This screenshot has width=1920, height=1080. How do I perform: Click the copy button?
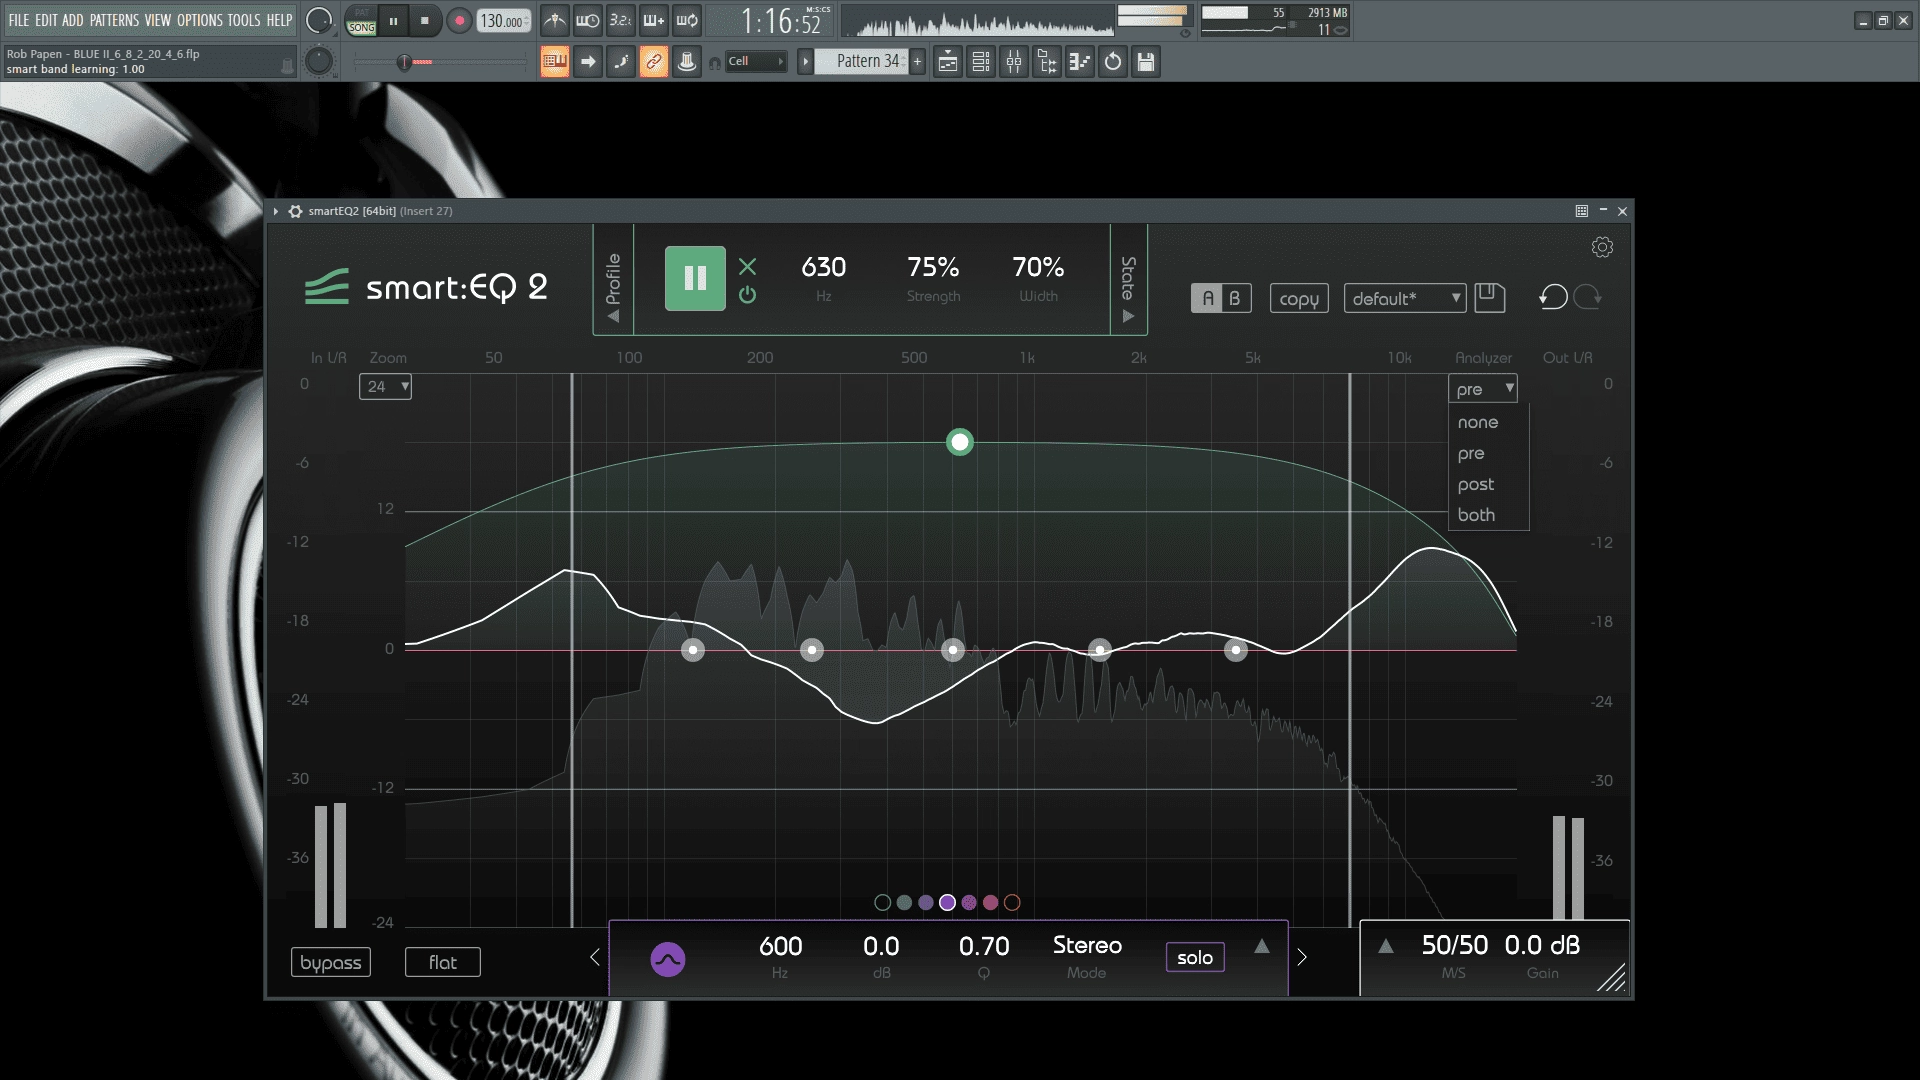pos(1299,298)
